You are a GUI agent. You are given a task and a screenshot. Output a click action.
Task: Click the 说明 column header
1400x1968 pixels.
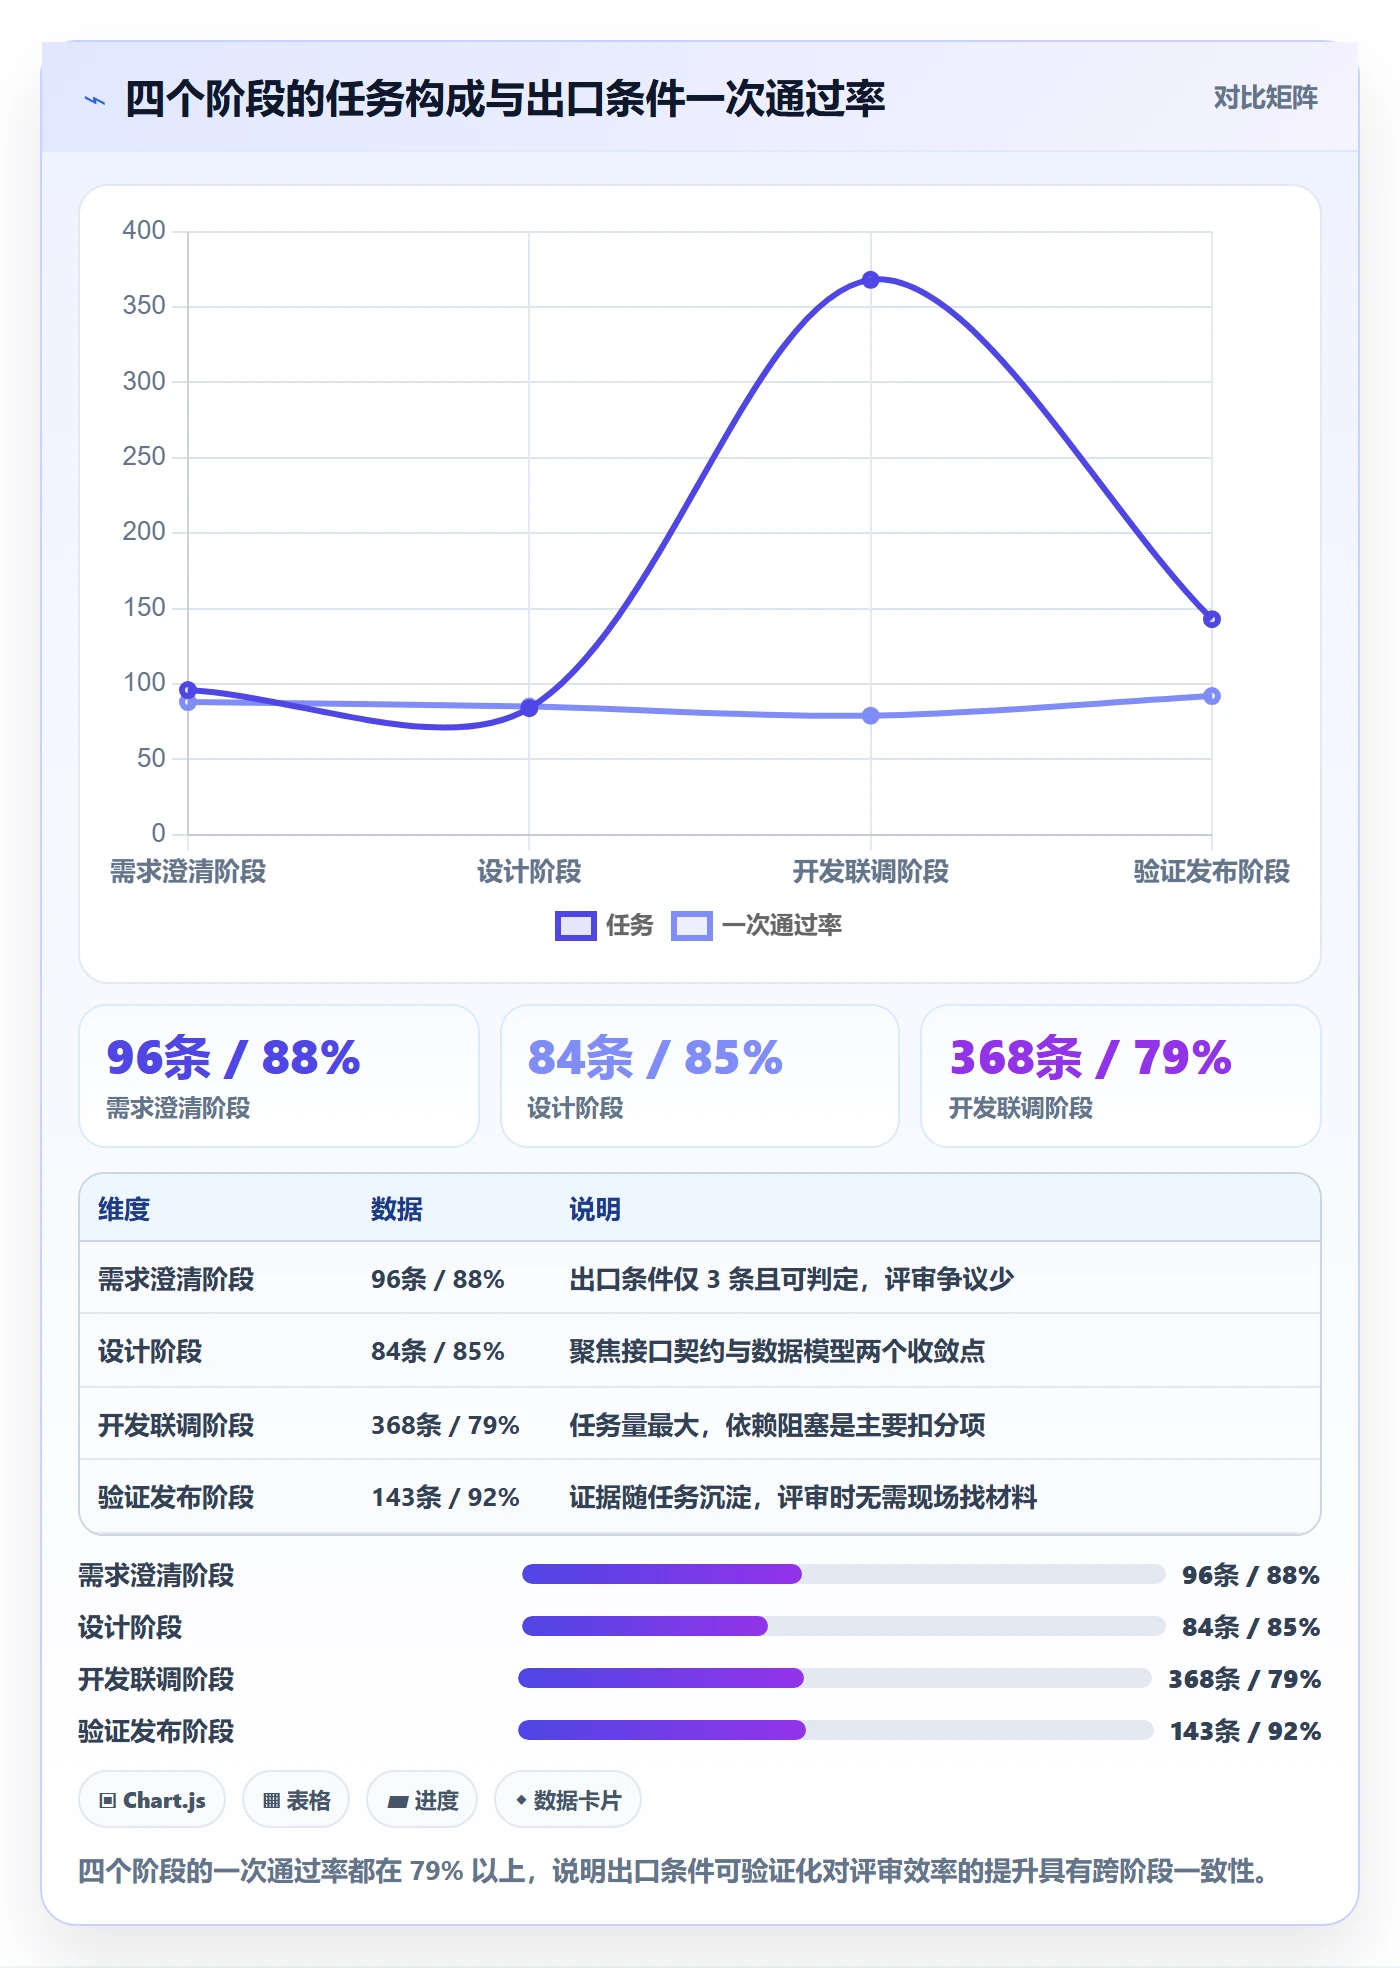pos(595,1209)
